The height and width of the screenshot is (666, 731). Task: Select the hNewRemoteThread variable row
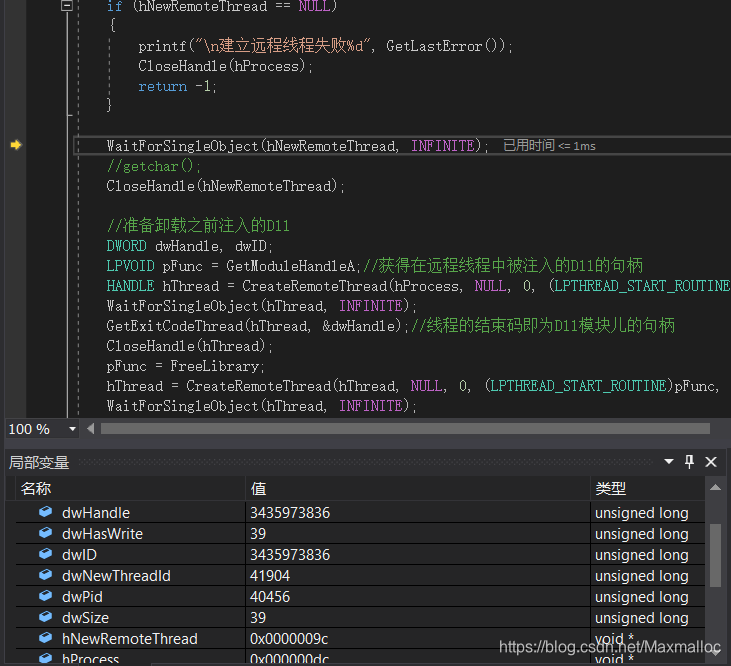pyautogui.click(x=360, y=639)
